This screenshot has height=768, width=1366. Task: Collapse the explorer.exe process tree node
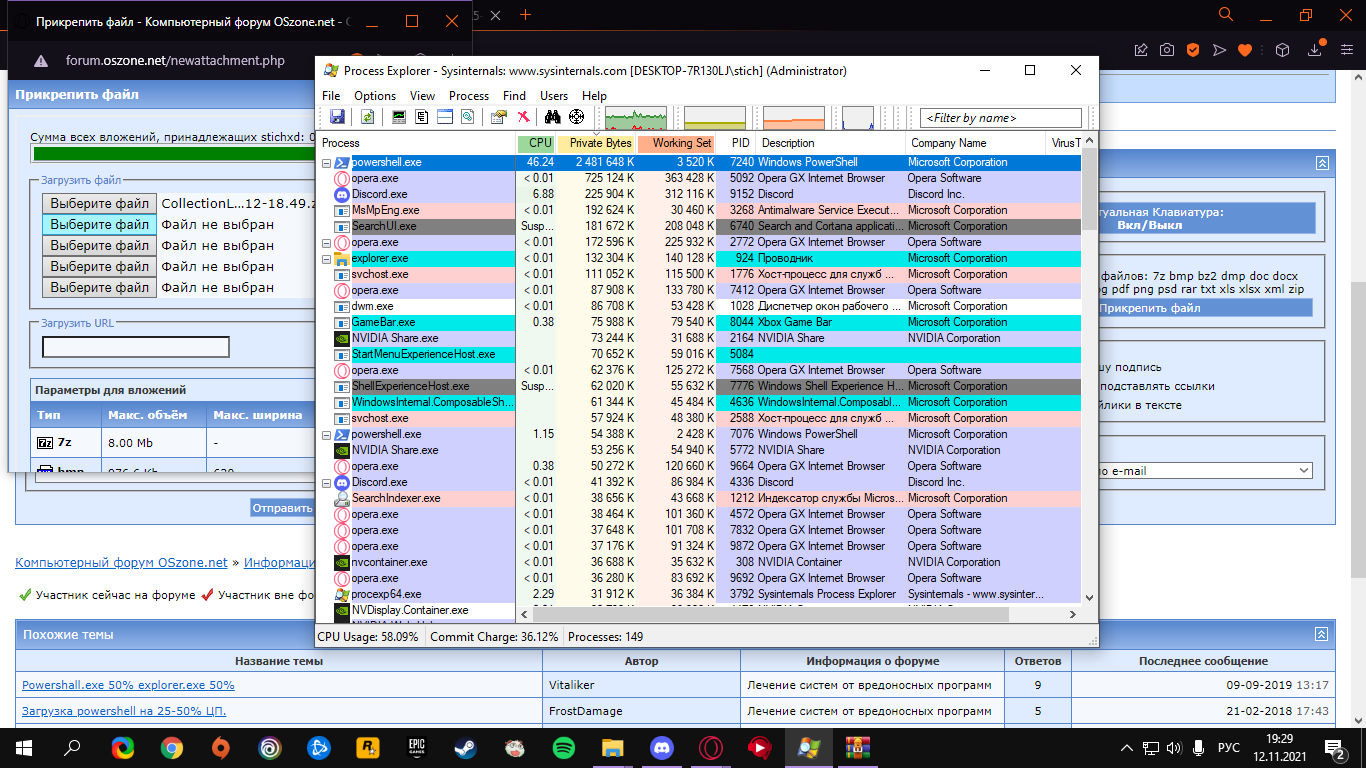(326, 258)
